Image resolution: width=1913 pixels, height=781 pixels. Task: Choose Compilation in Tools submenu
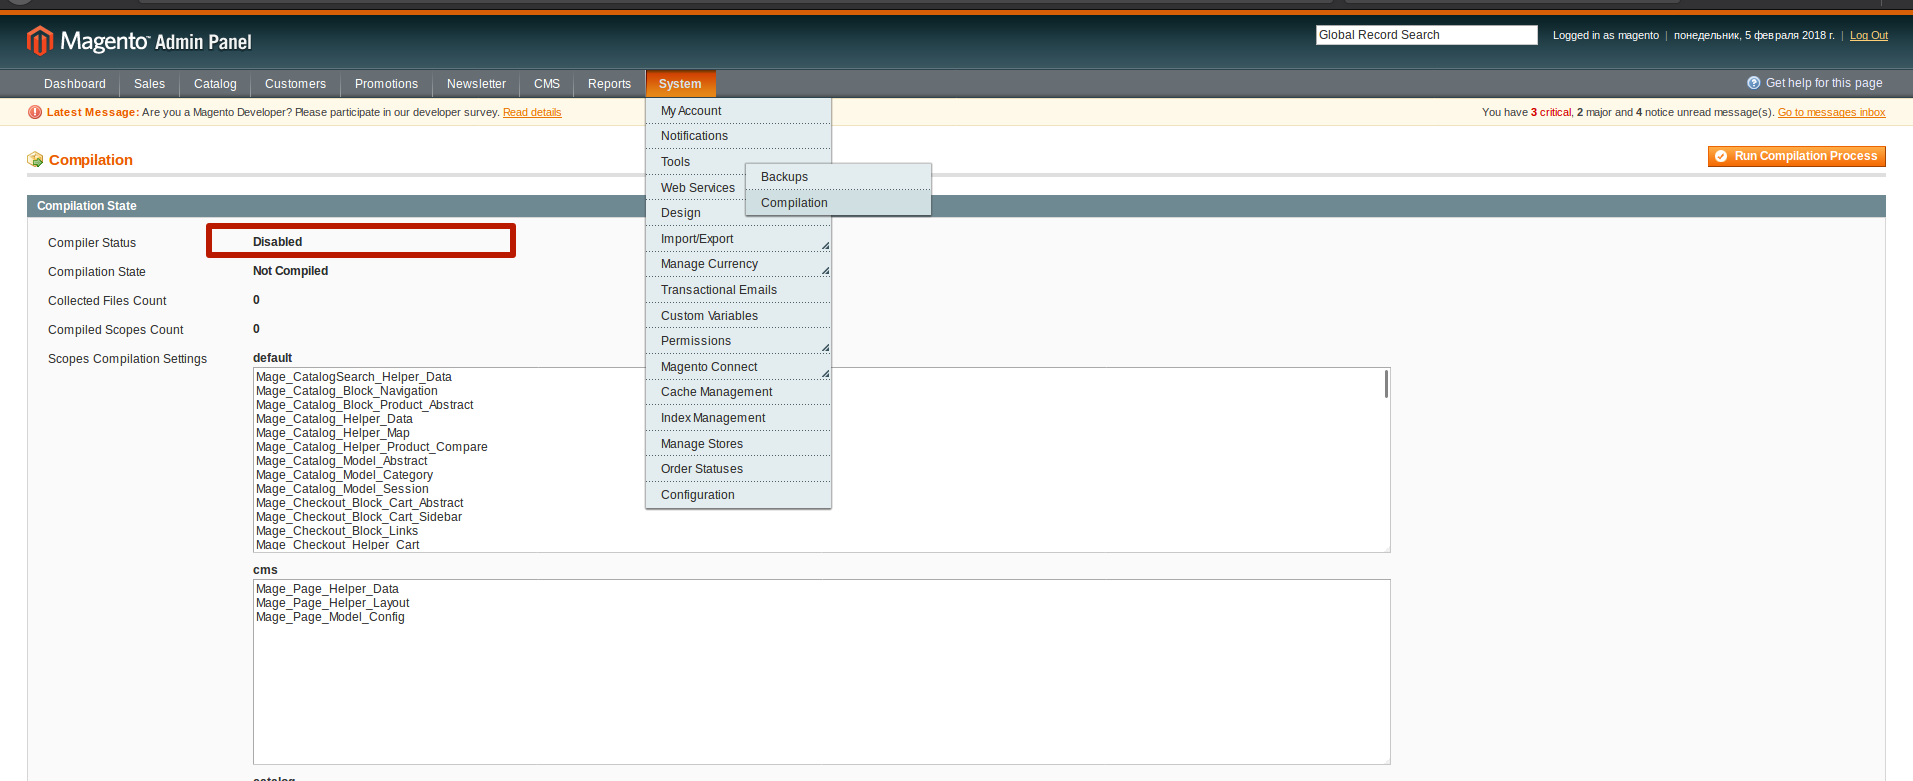tap(838, 203)
